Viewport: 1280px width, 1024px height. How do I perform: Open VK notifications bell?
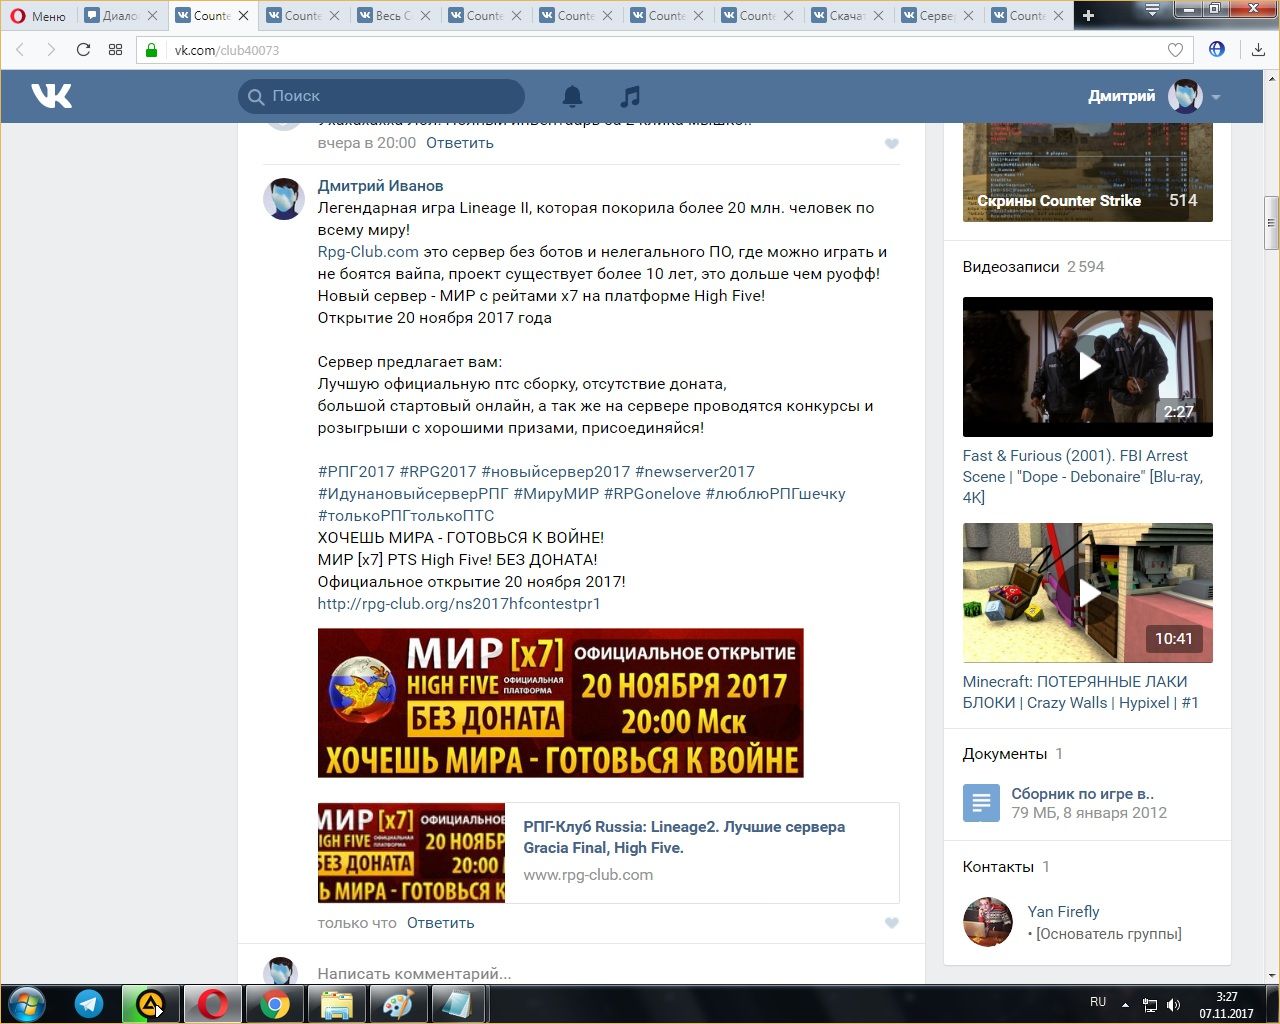pyautogui.click(x=572, y=96)
